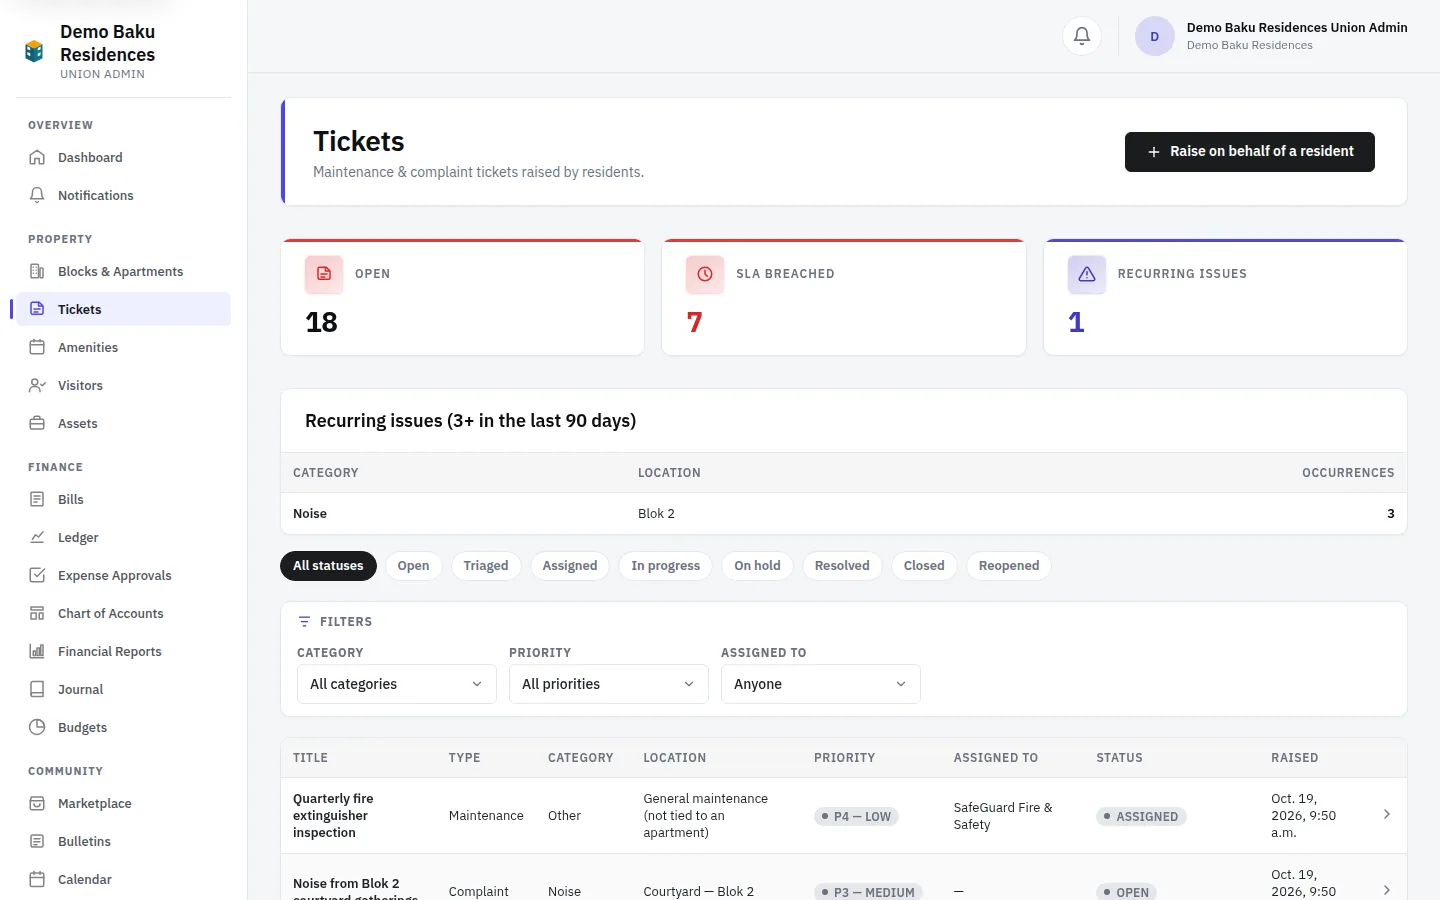Click the Noise recurring issue row
This screenshot has width=1440, height=900.
pos(844,514)
